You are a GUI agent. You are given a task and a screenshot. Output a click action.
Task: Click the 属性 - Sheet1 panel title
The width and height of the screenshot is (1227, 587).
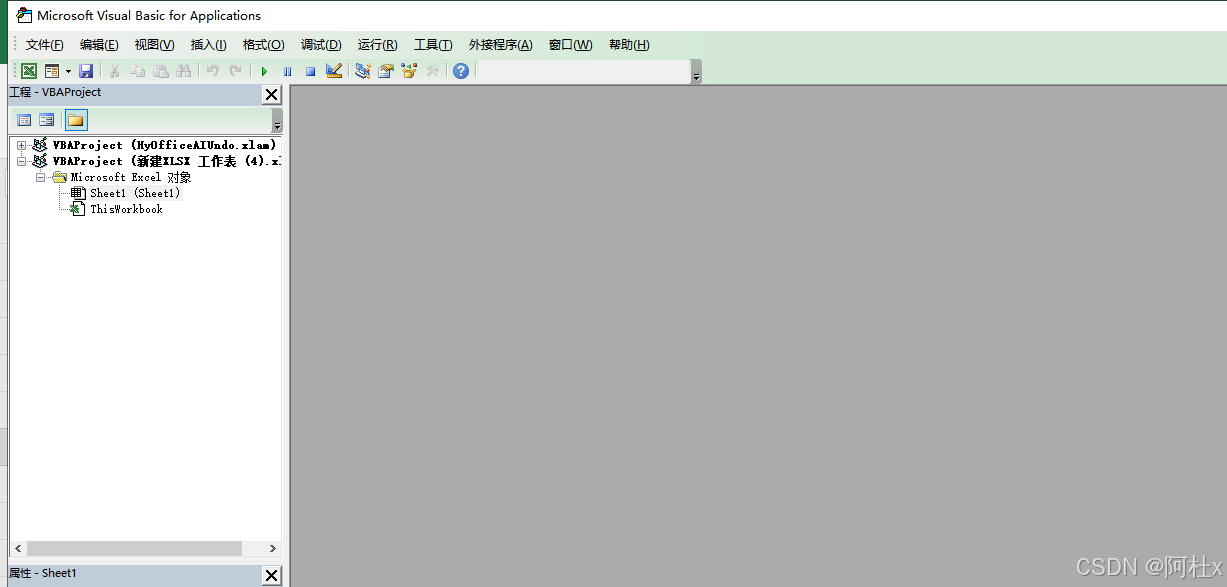(43, 573)
